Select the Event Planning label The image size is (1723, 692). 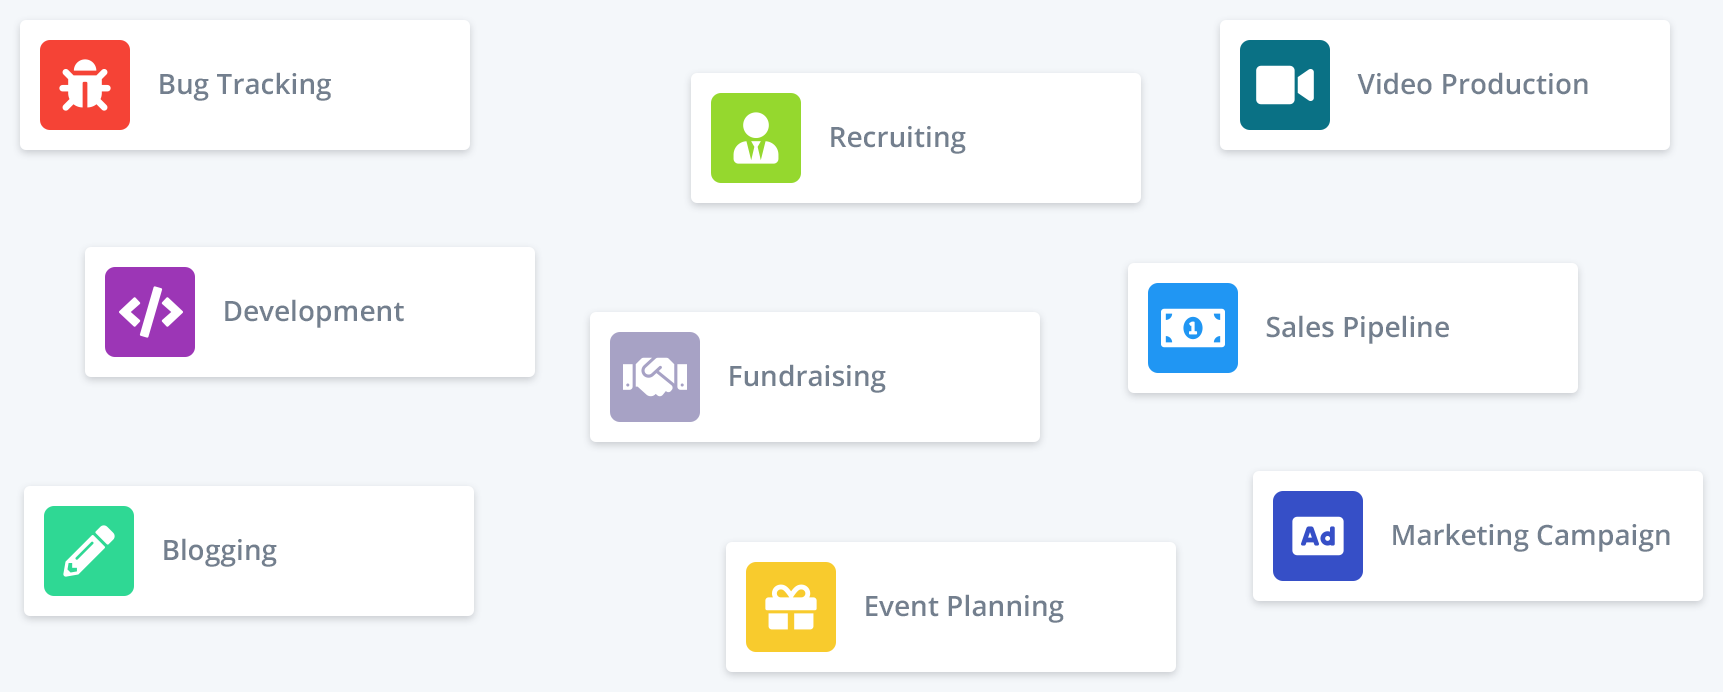pos(964,607)
